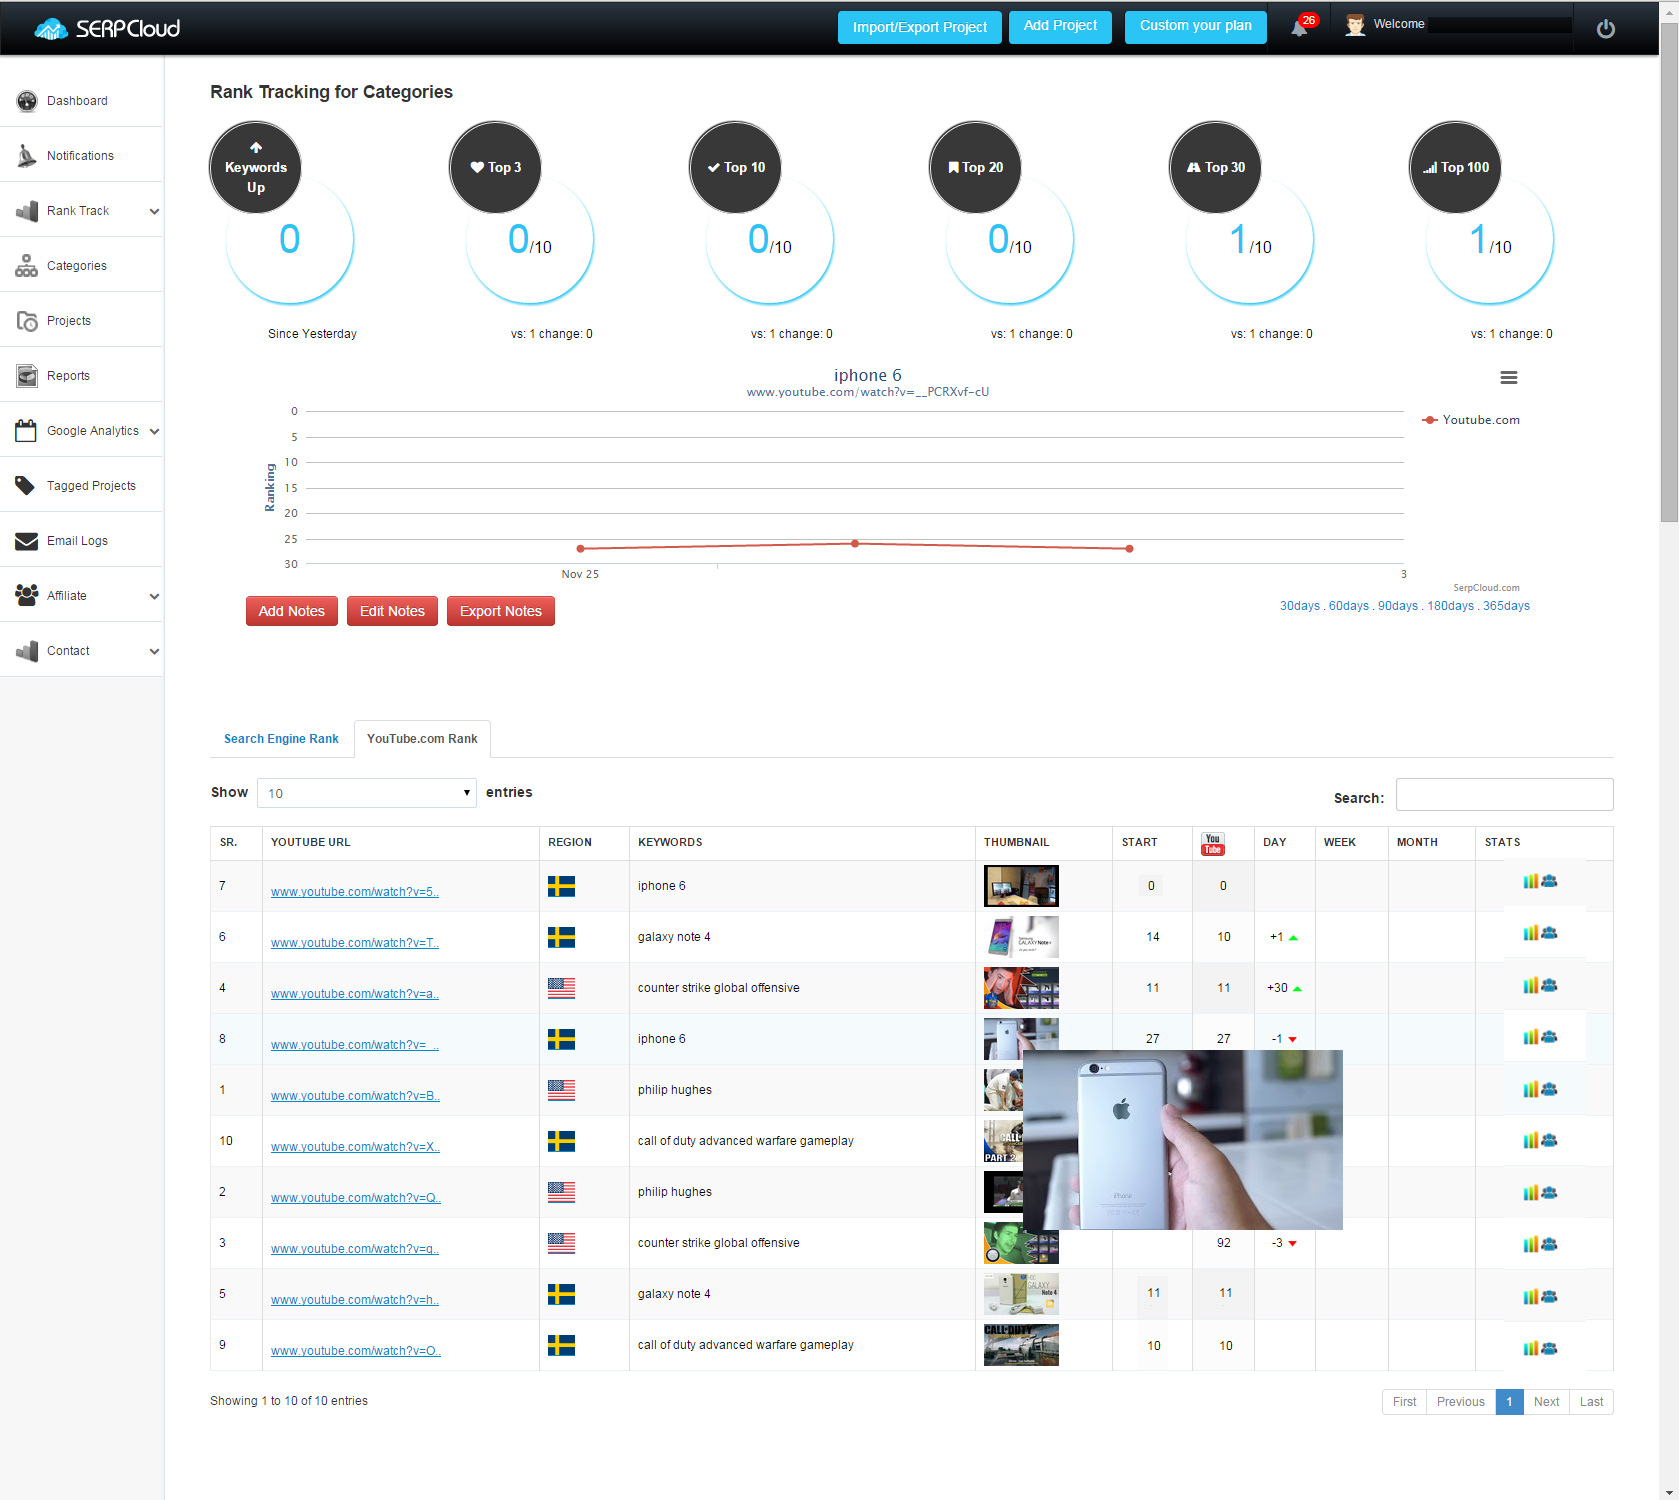Toggle the Youtube.com series in chart legend
Viewport: 1679px width, 1500px height.
(1470, 419)
